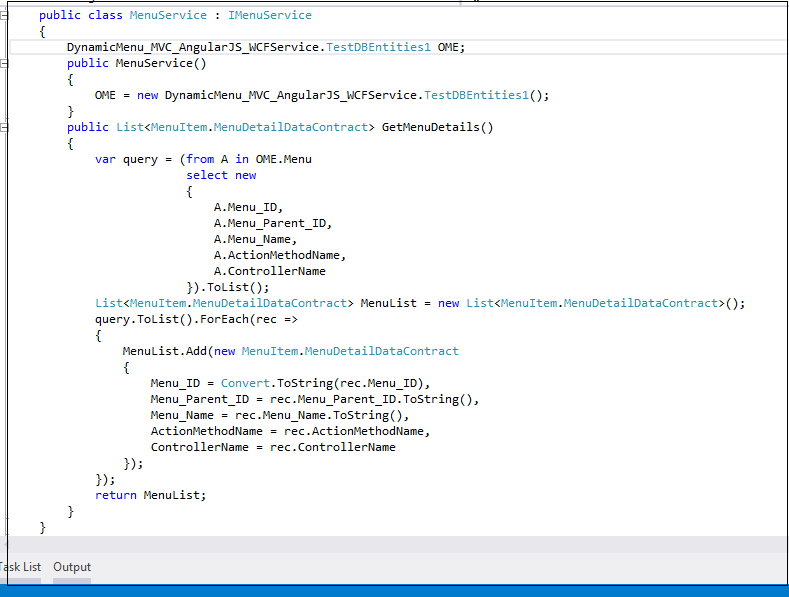The height and width of the screenshot is (597, 789).
Task: Click the A.Menu_Parent_ID, line
Action: 273,223
